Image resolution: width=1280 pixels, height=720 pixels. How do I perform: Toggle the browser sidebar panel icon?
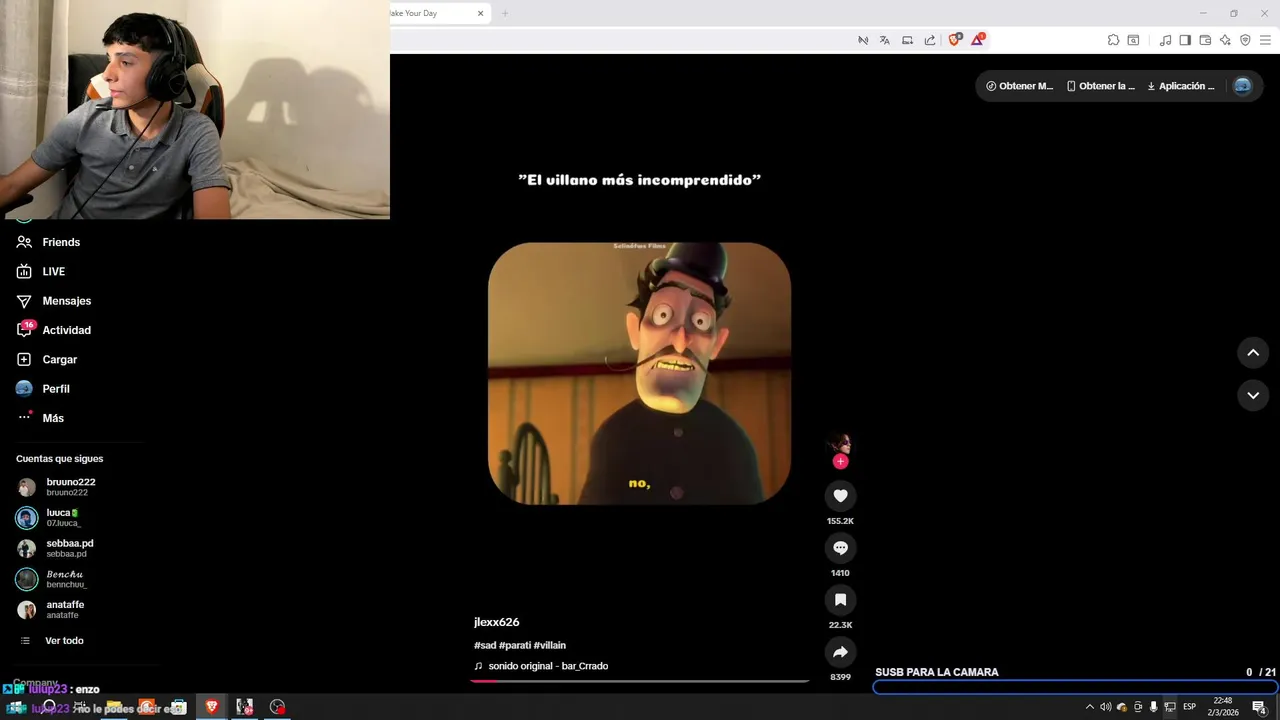(1185, 40)
